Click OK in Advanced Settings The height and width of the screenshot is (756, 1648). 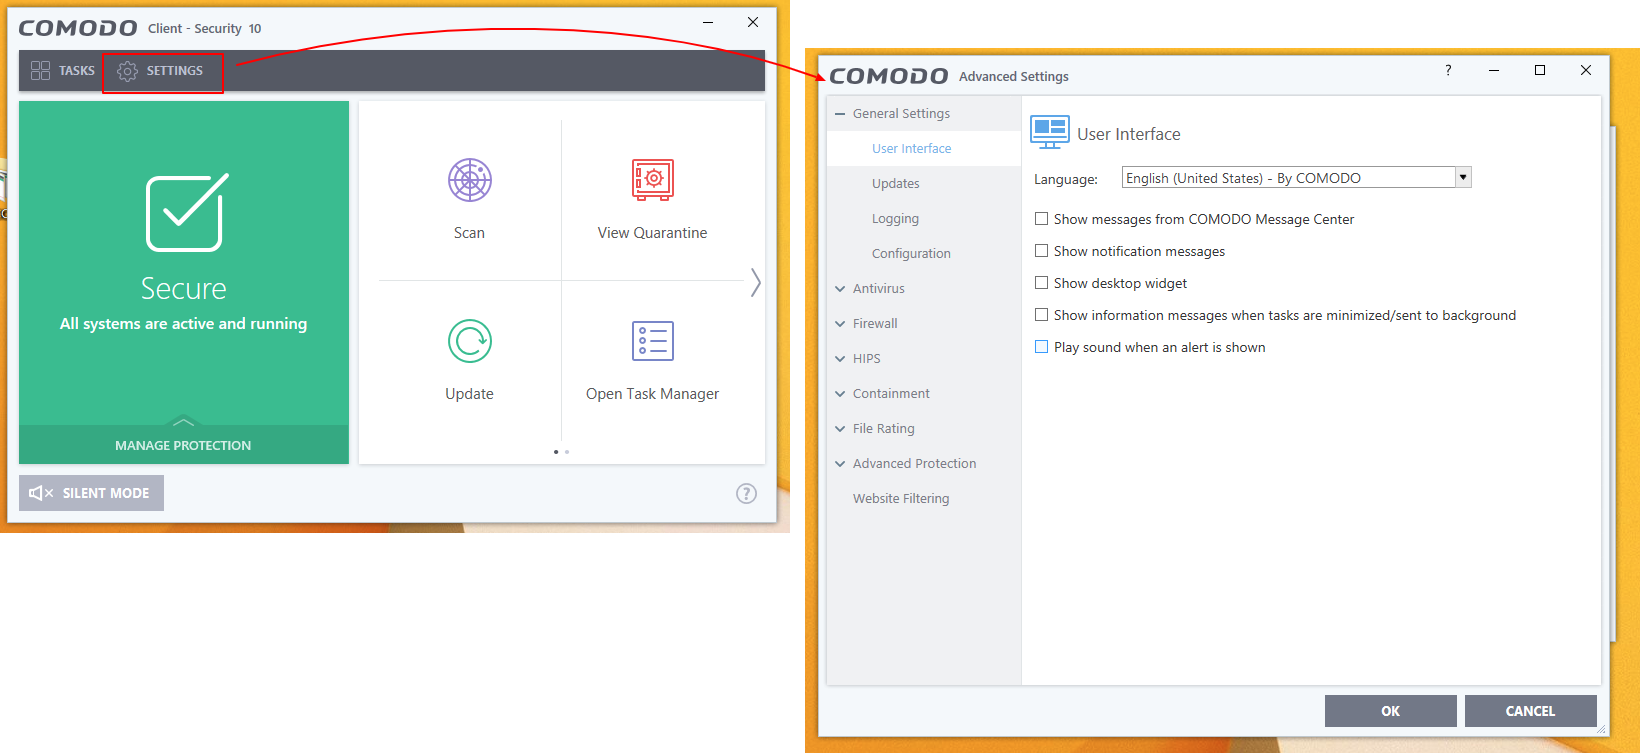[x=1390, y=711]
